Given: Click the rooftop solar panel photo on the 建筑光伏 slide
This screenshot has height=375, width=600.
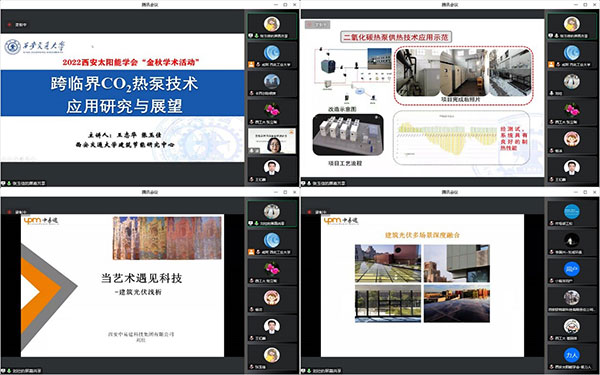Looking at the screenshot, I should 457,303.
